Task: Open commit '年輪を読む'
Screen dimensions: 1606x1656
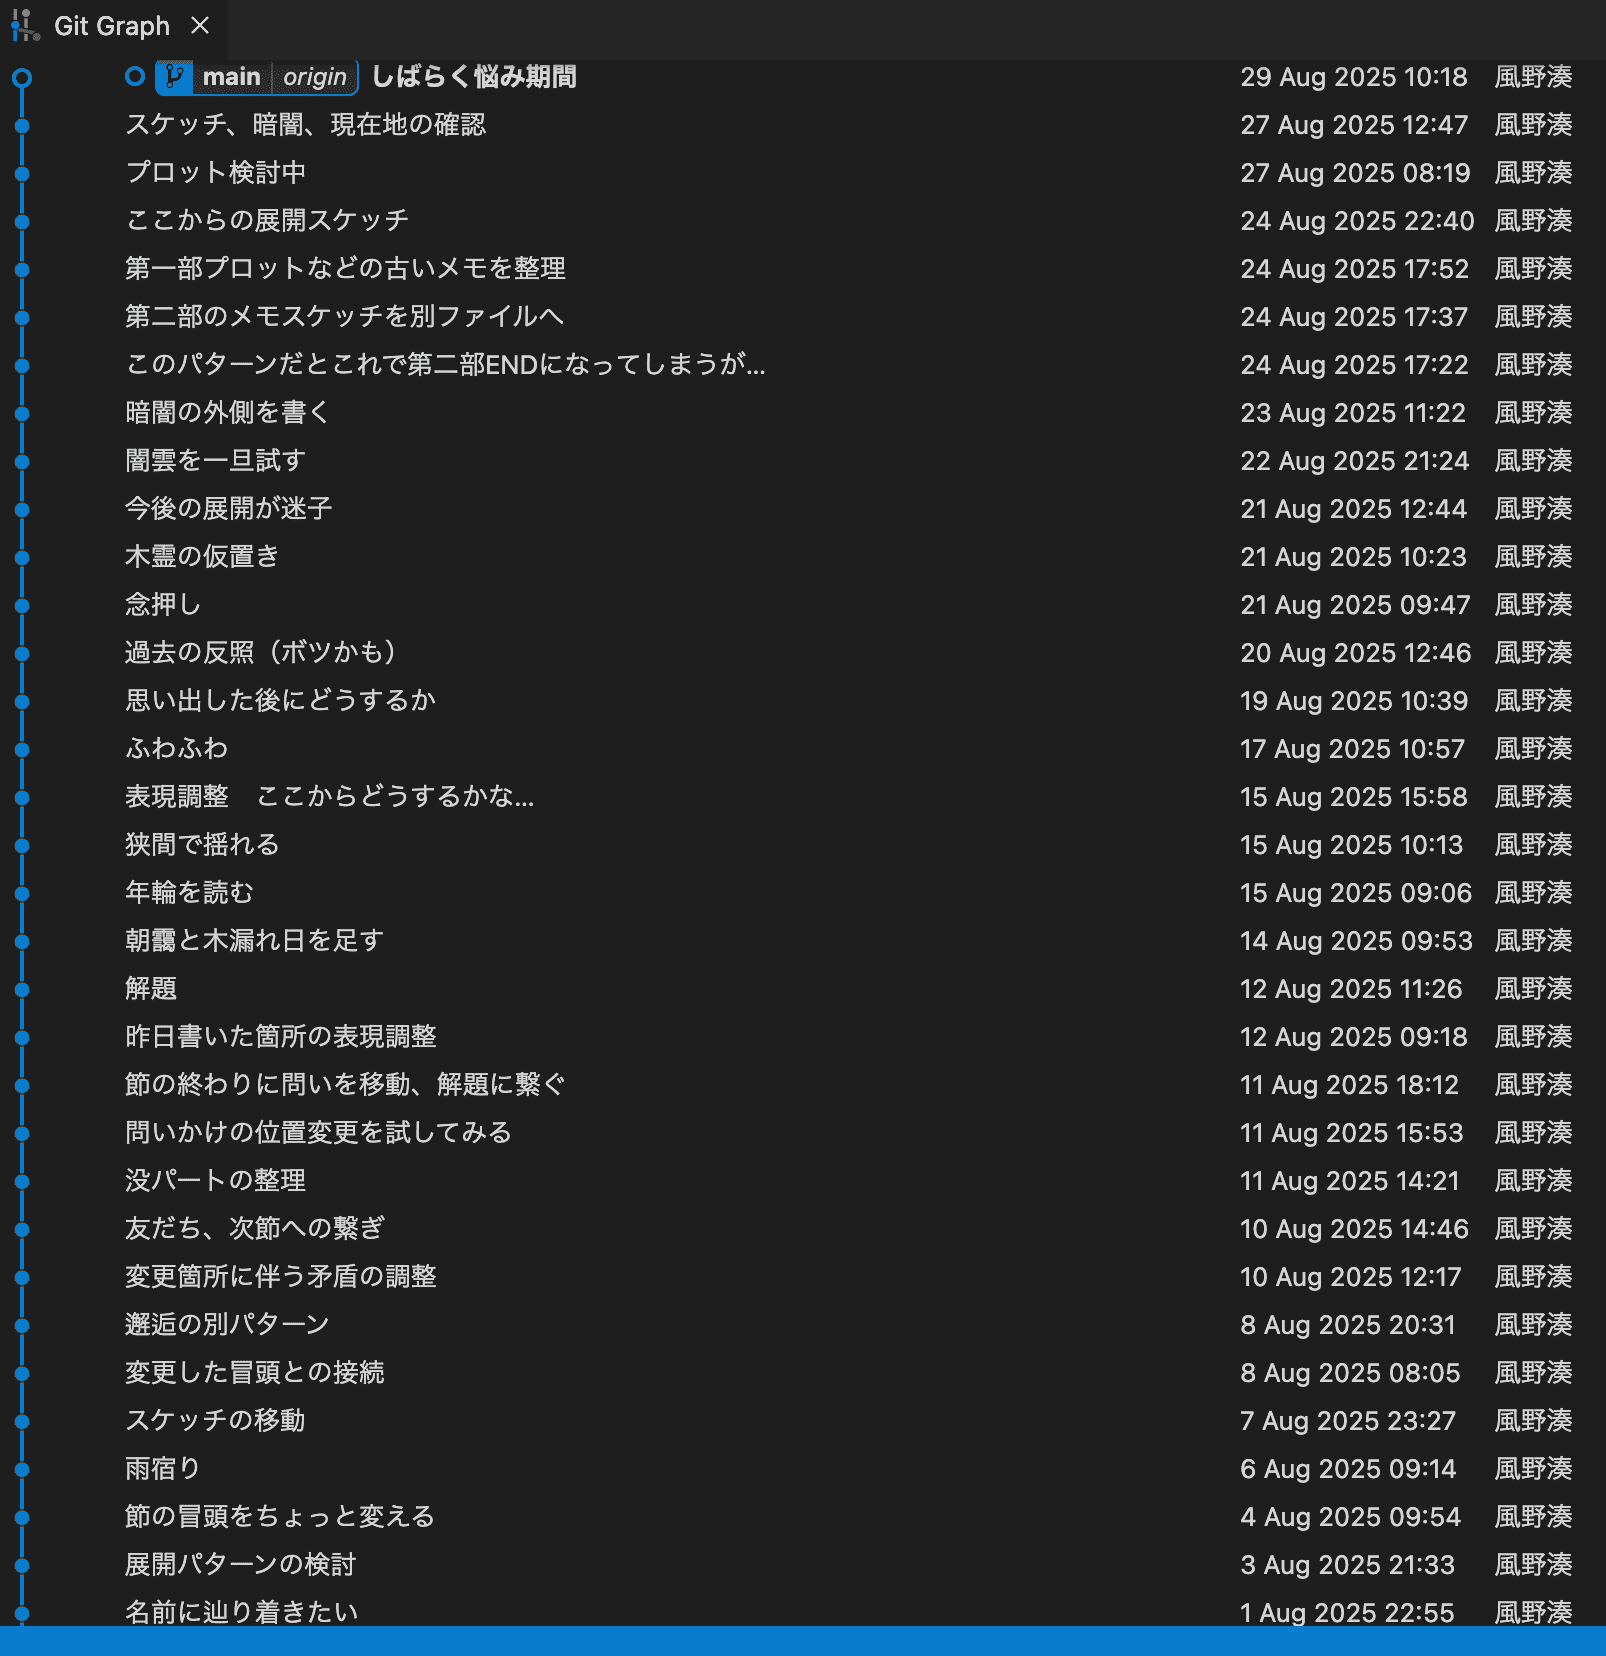Action: coord(190,893)
